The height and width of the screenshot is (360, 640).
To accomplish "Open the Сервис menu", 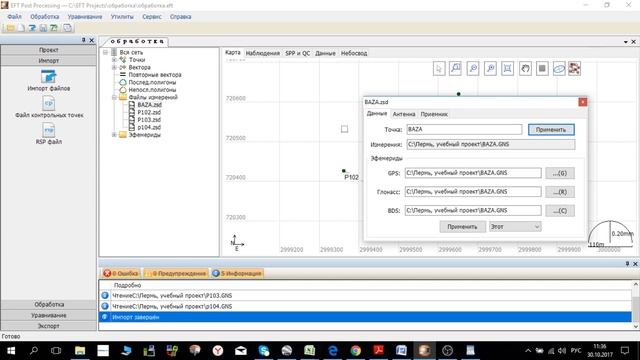I will (152, 17).
